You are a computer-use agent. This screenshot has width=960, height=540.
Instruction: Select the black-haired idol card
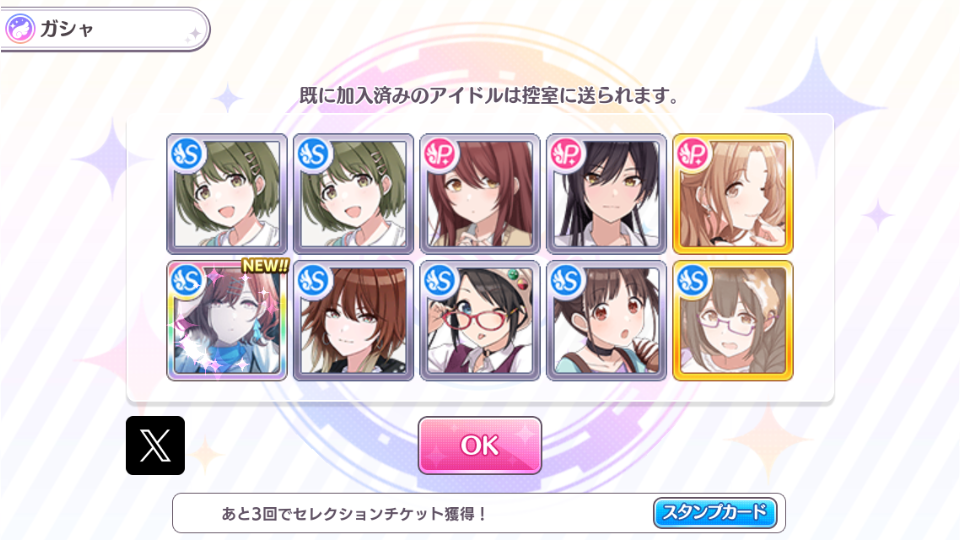click(606, 193)
